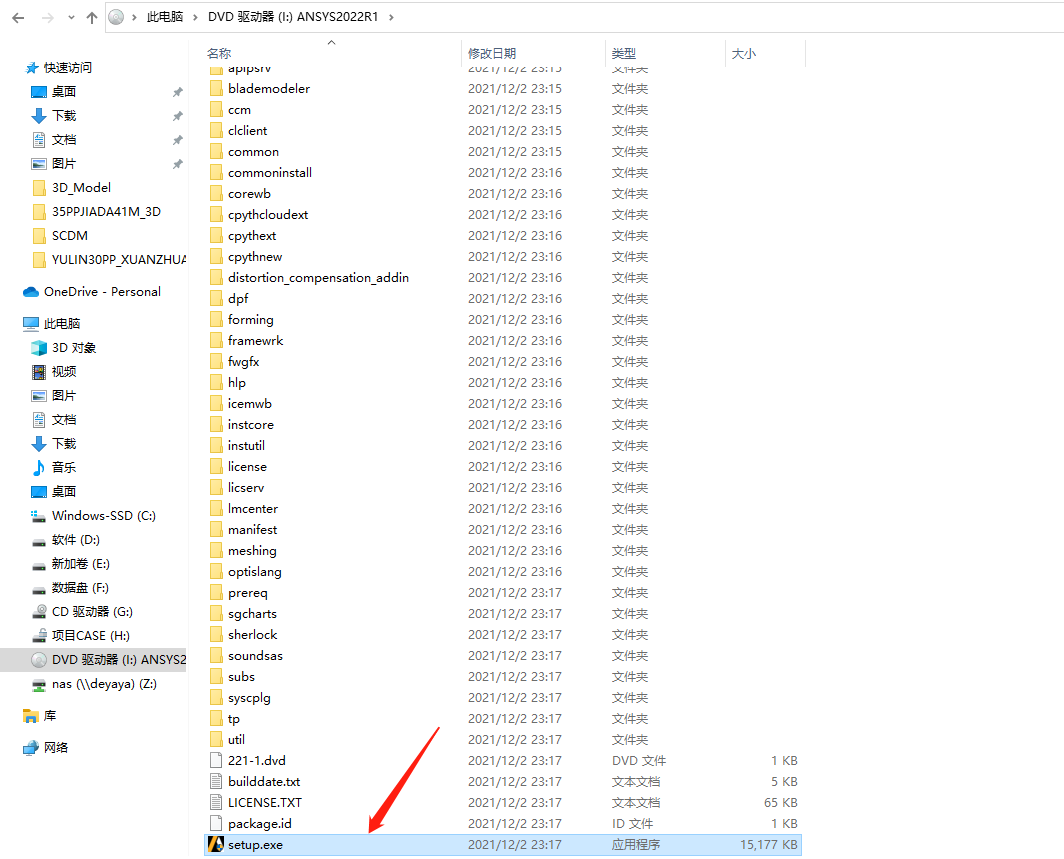Viewport: 1064px width, 859px height.
Task: Click the nas (\\deyaya) (Z:) network drive icon
Action: coord(39,684)
